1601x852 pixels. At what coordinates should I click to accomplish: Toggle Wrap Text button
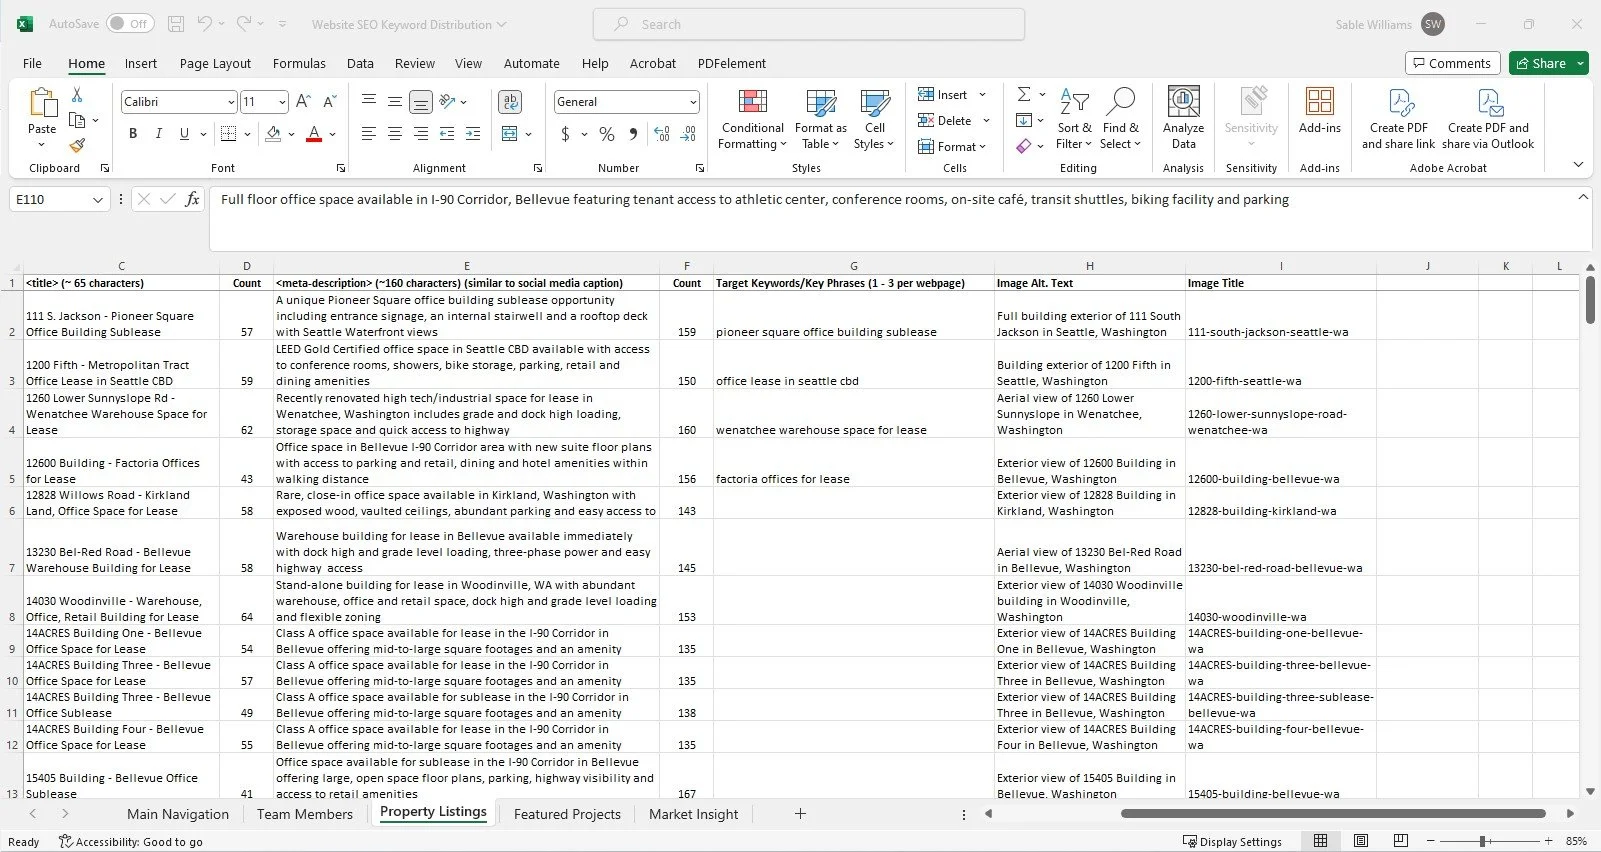(x=510, y=101)
